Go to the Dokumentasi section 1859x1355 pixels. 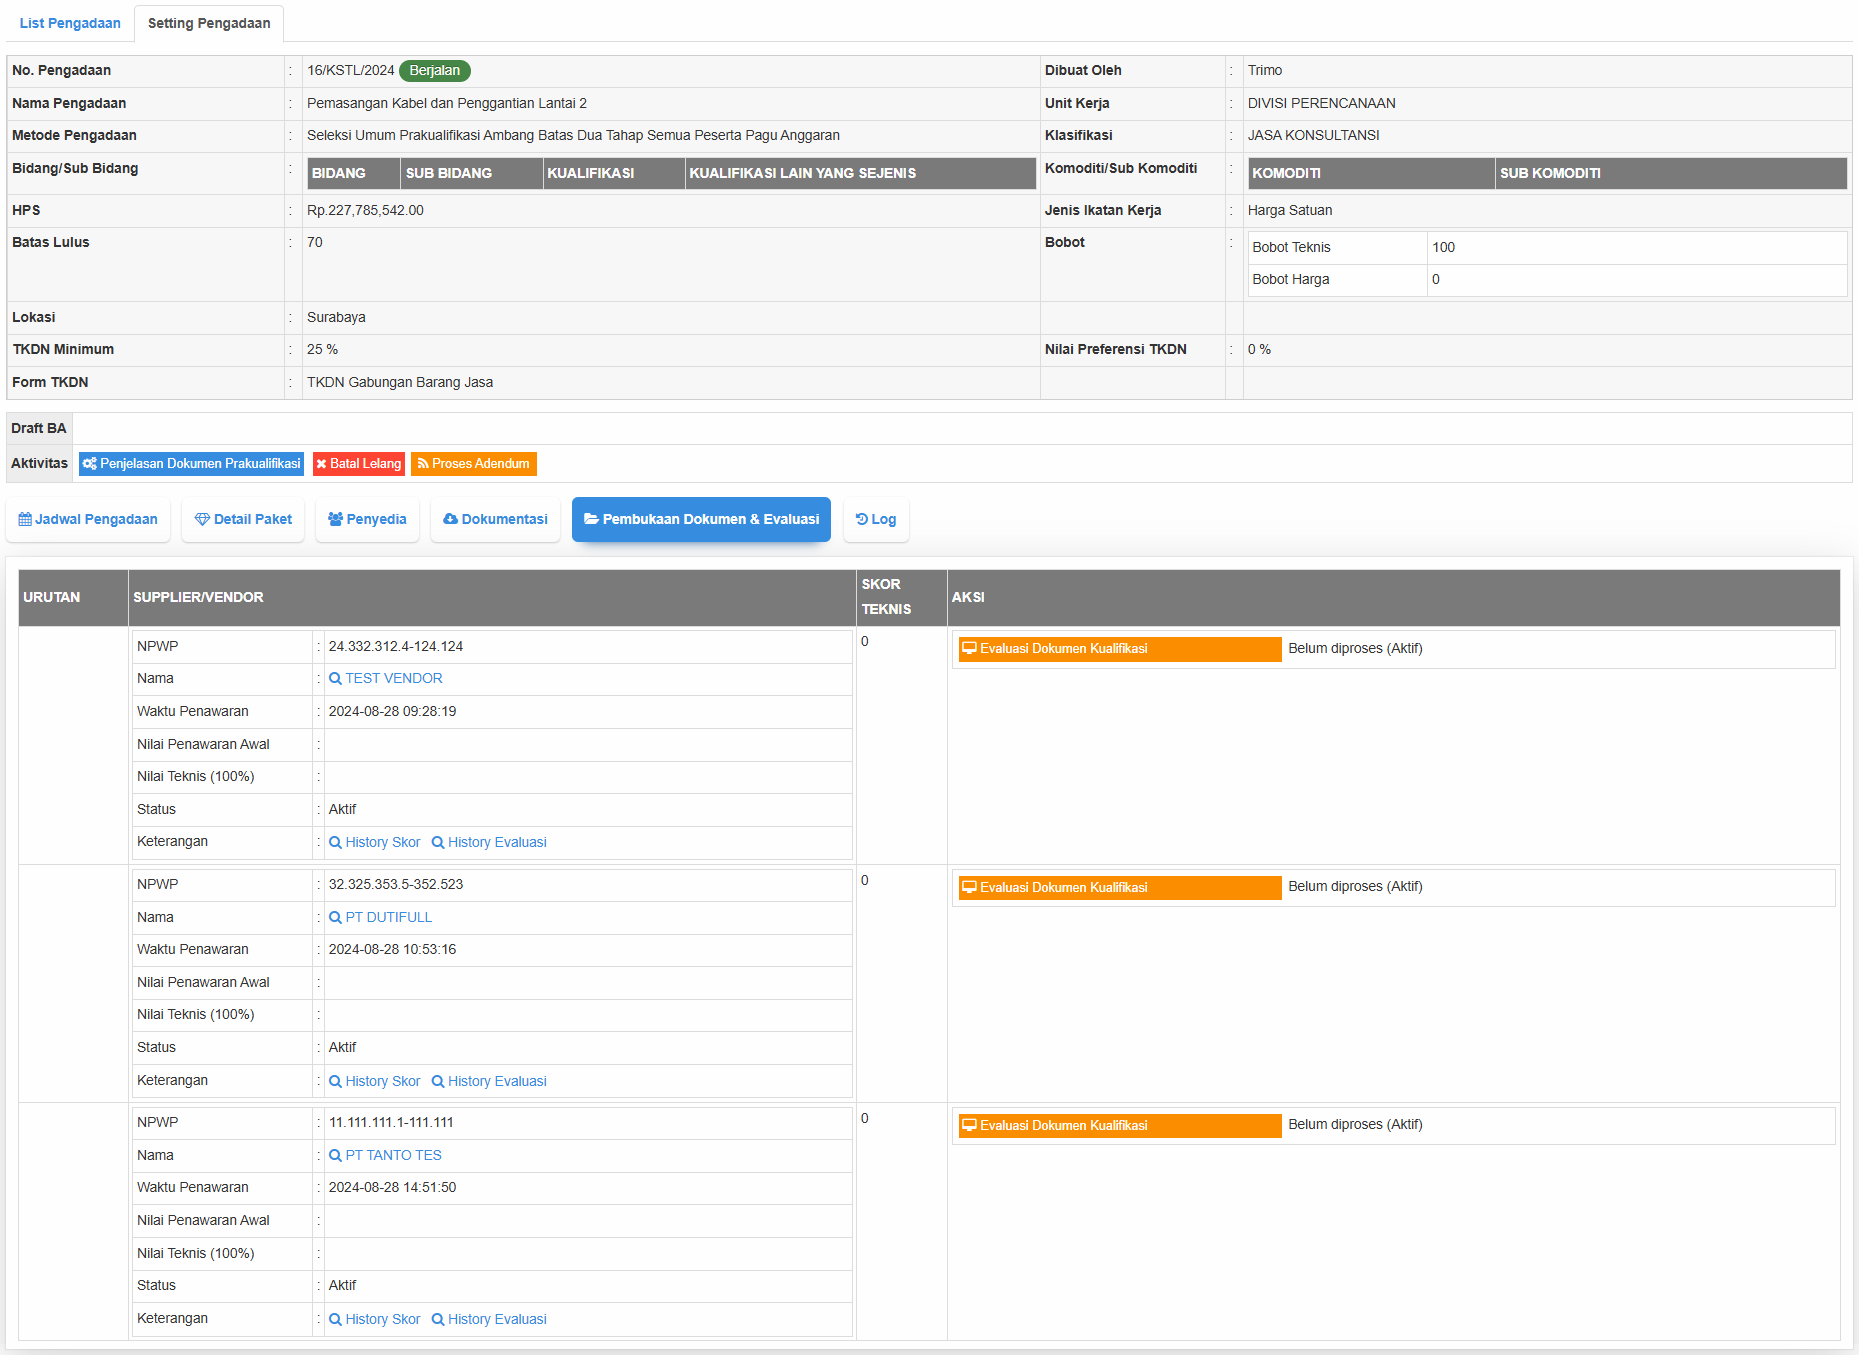point(495,520)
